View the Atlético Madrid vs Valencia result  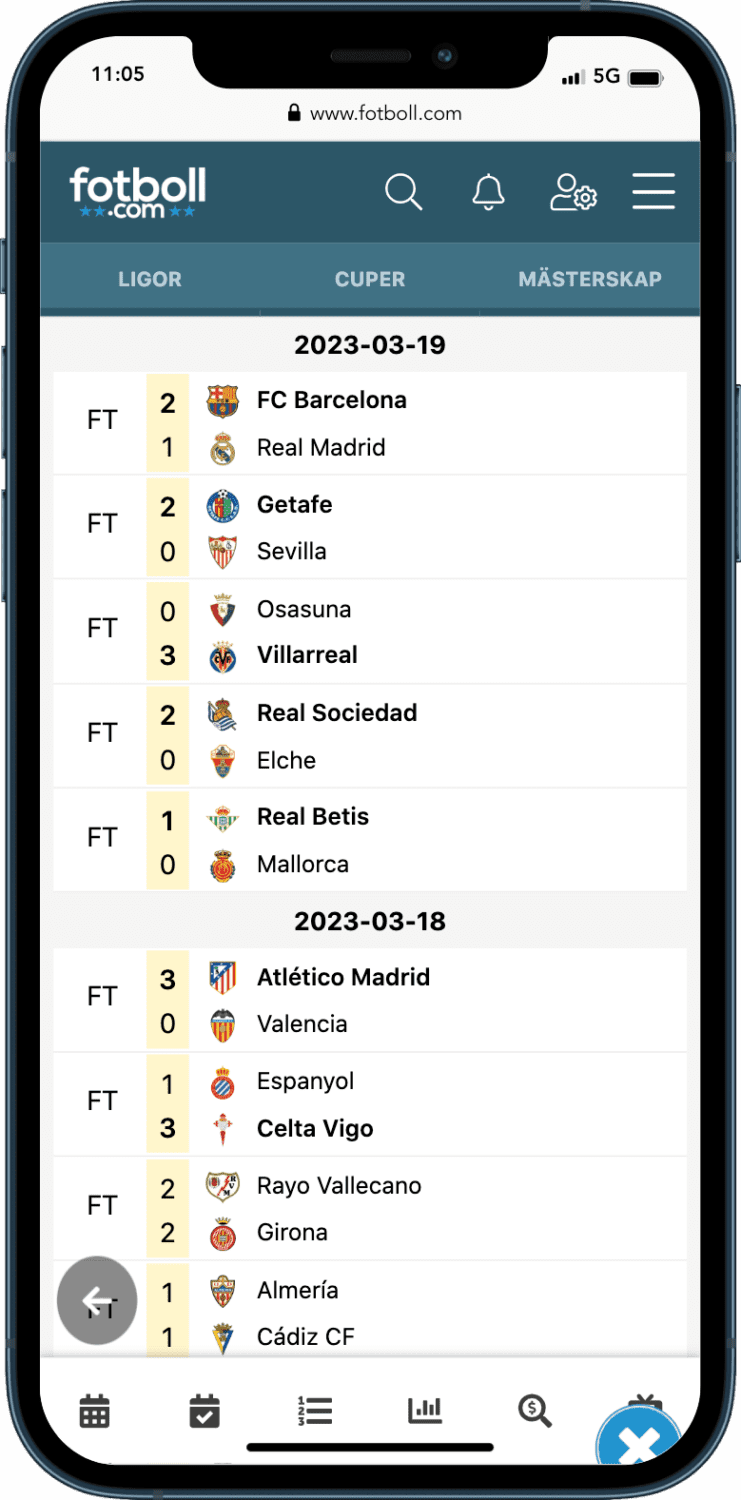(x=370, y=999)
